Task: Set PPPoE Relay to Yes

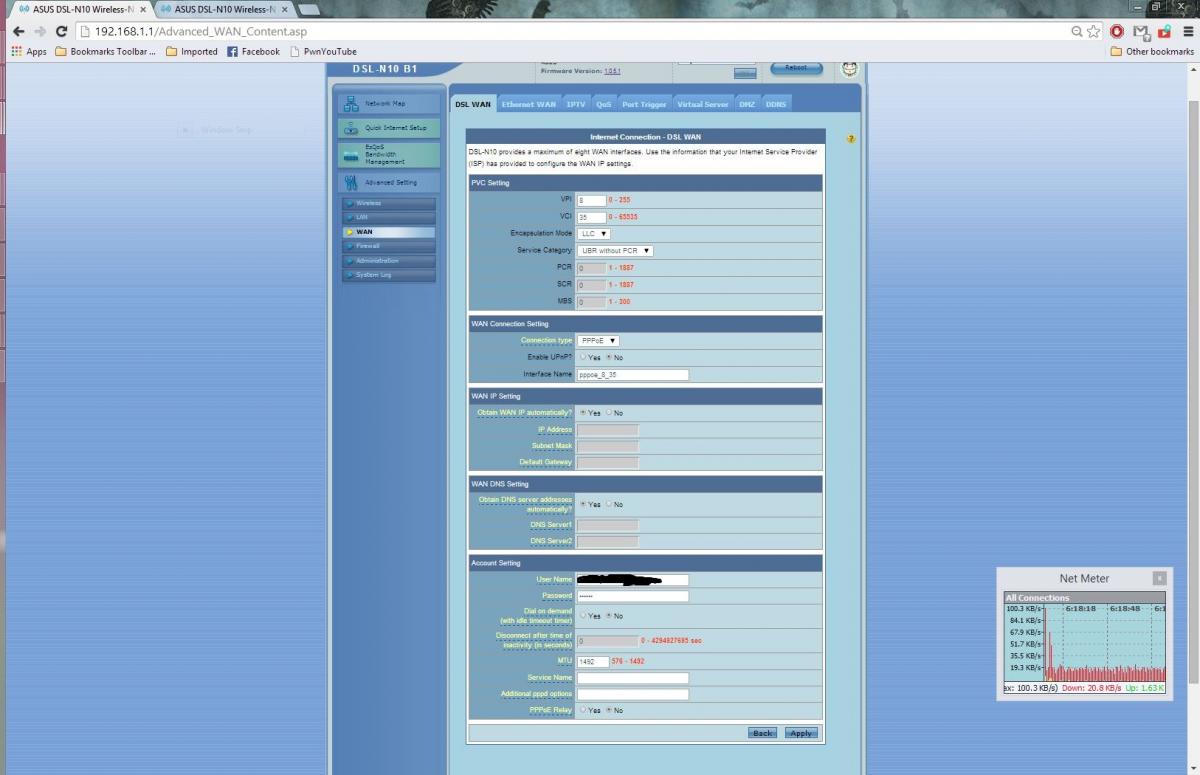Action: point(582,710)
